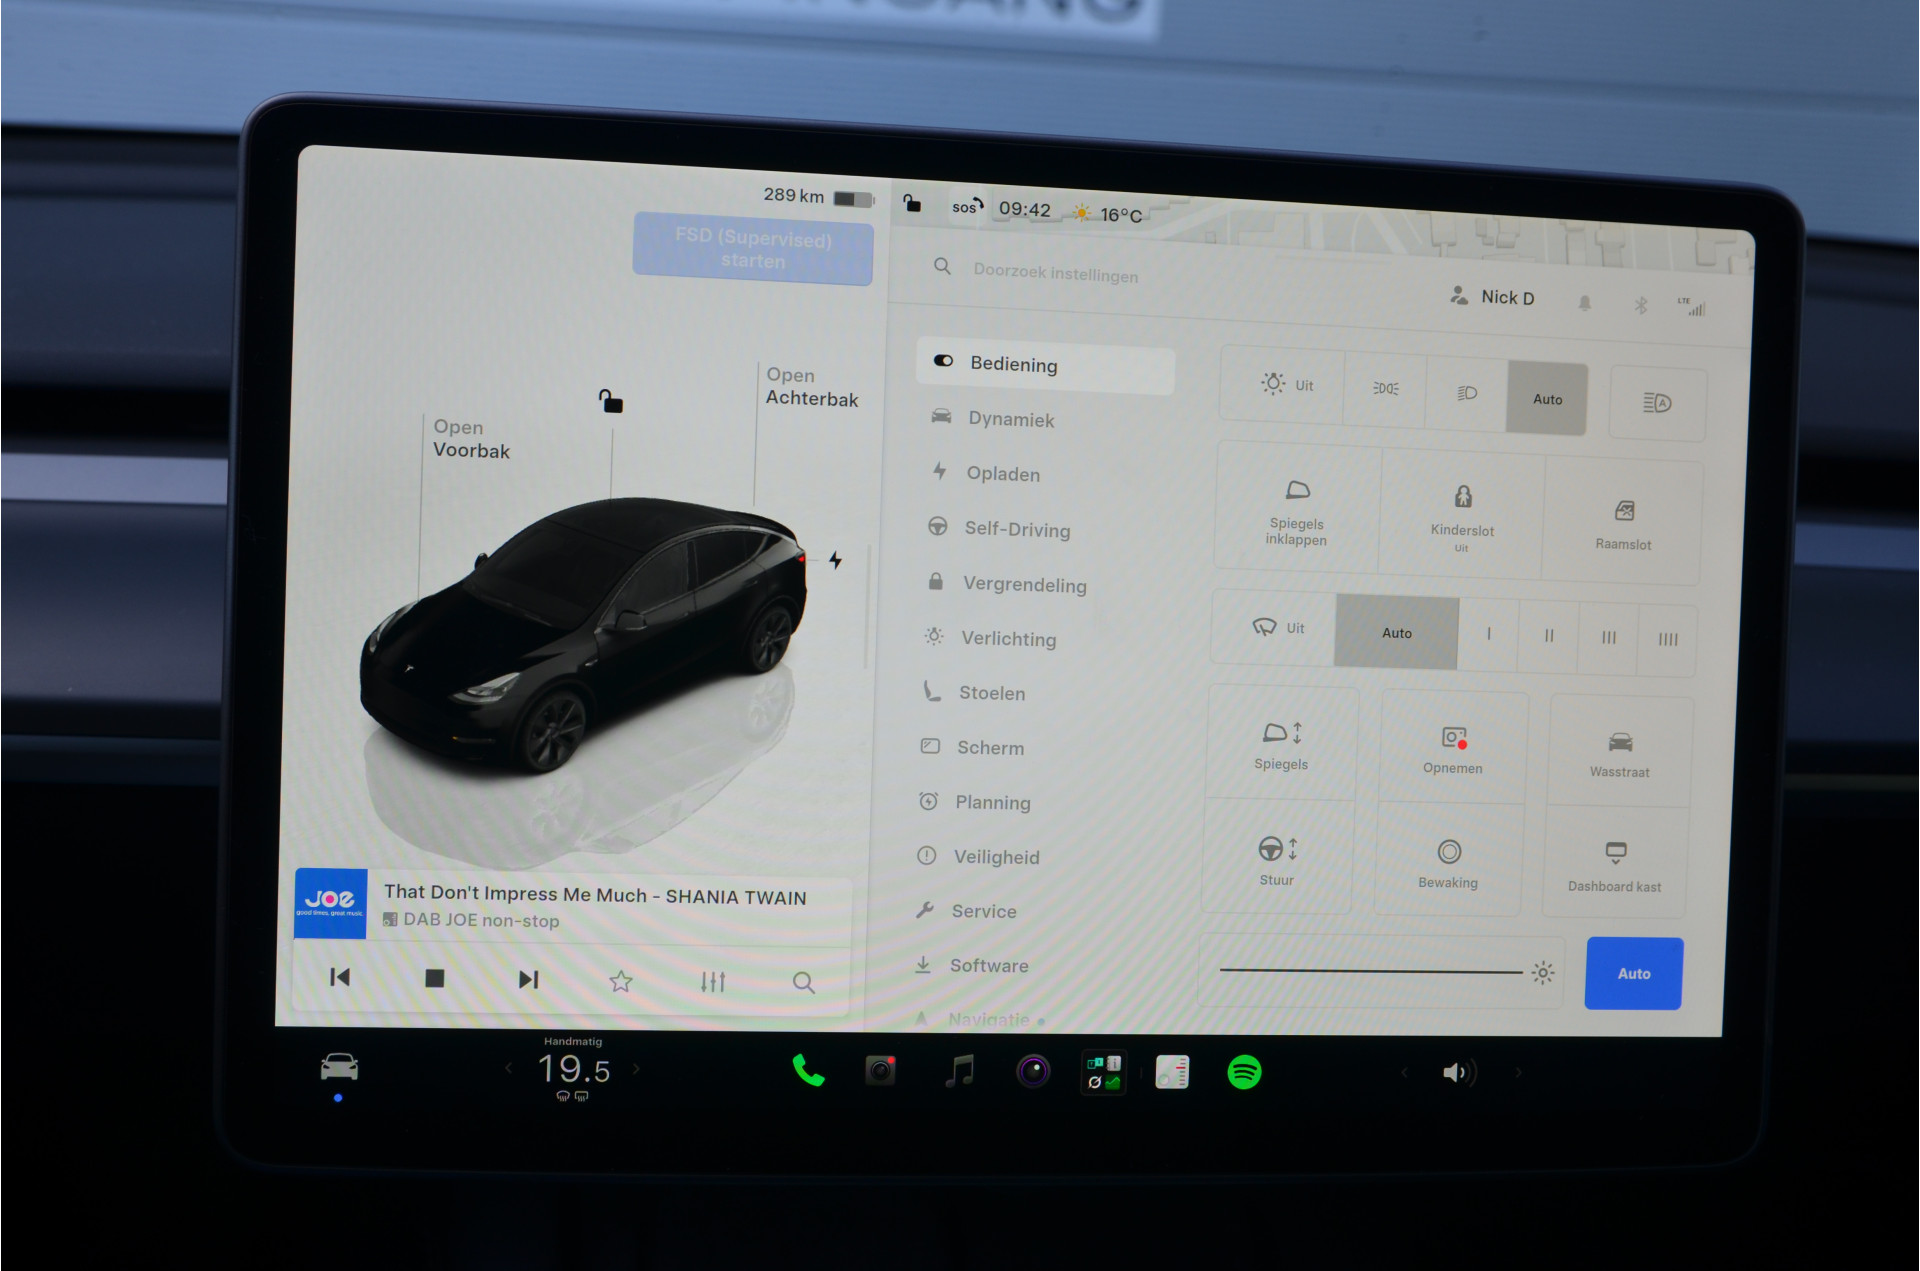Search media with magnifier icon
The image size is (1920, 1271).
pos(803,983)
